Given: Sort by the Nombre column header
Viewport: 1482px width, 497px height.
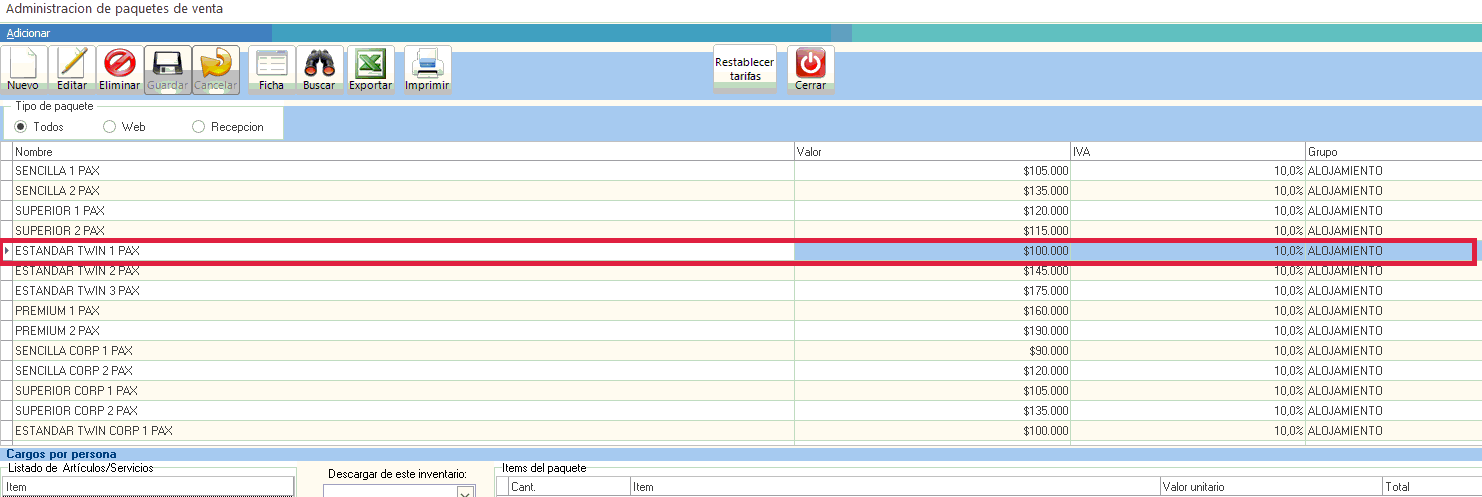Looking at the screenshot, I should point(400,151).
